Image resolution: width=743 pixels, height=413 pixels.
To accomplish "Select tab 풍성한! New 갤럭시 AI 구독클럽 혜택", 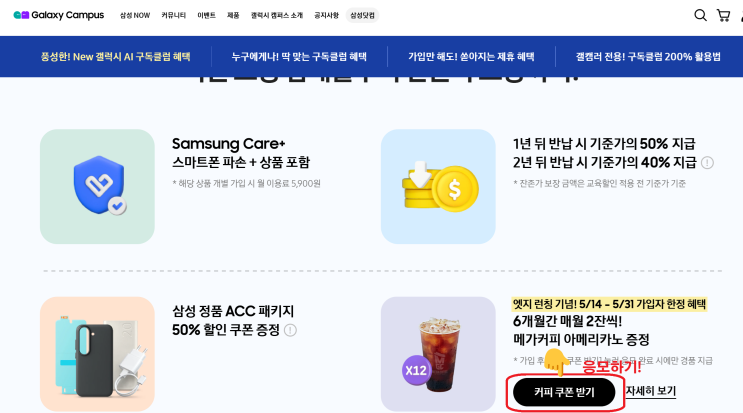I will [116, 57].
